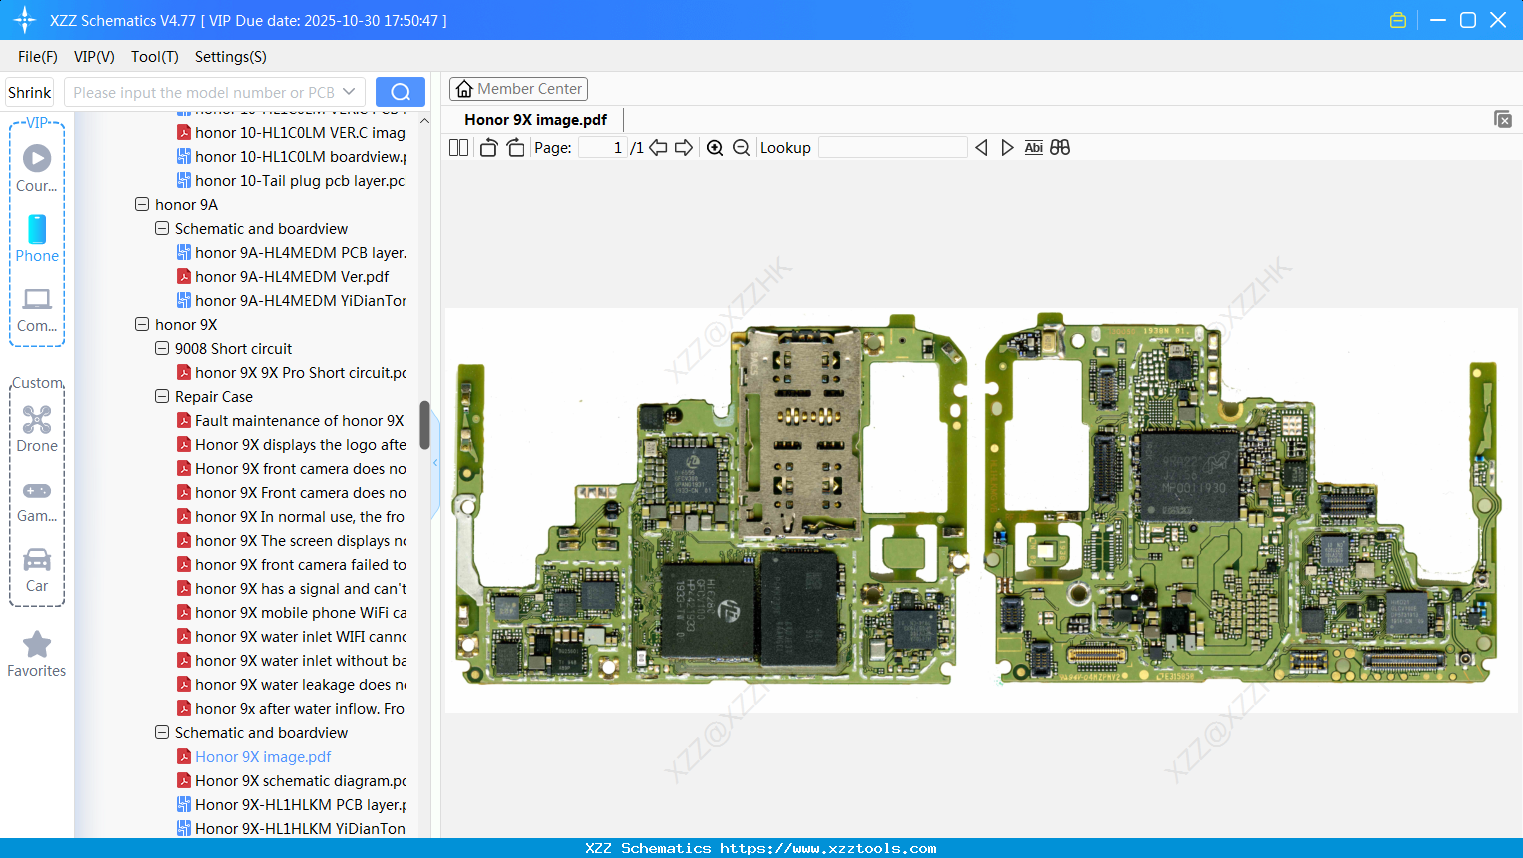Image resolution: width=1523 pixels, height=858 pixels.
Task: Open honor 9A-HL4MEDM Ver.pdf
Action: click(x=283, y=277)
